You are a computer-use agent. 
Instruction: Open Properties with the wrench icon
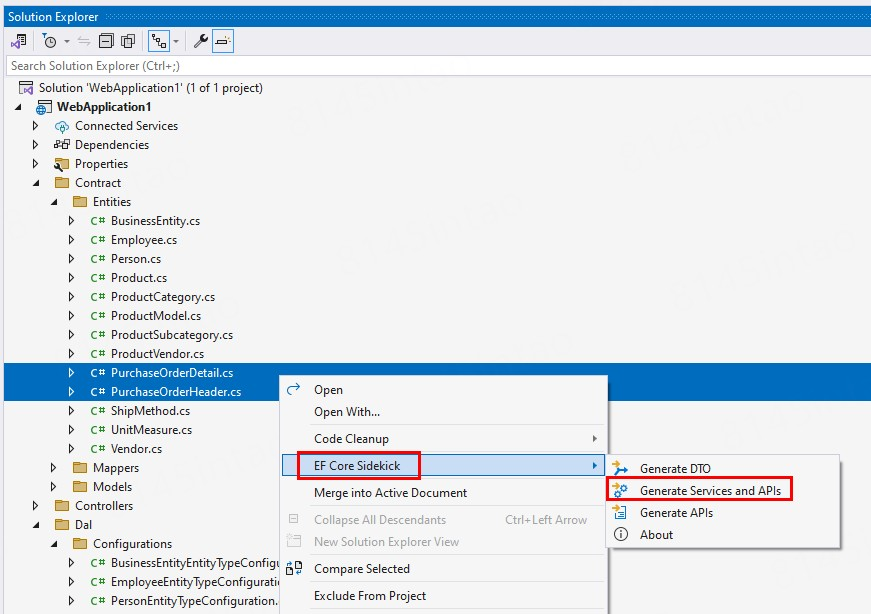click(200, 41)
